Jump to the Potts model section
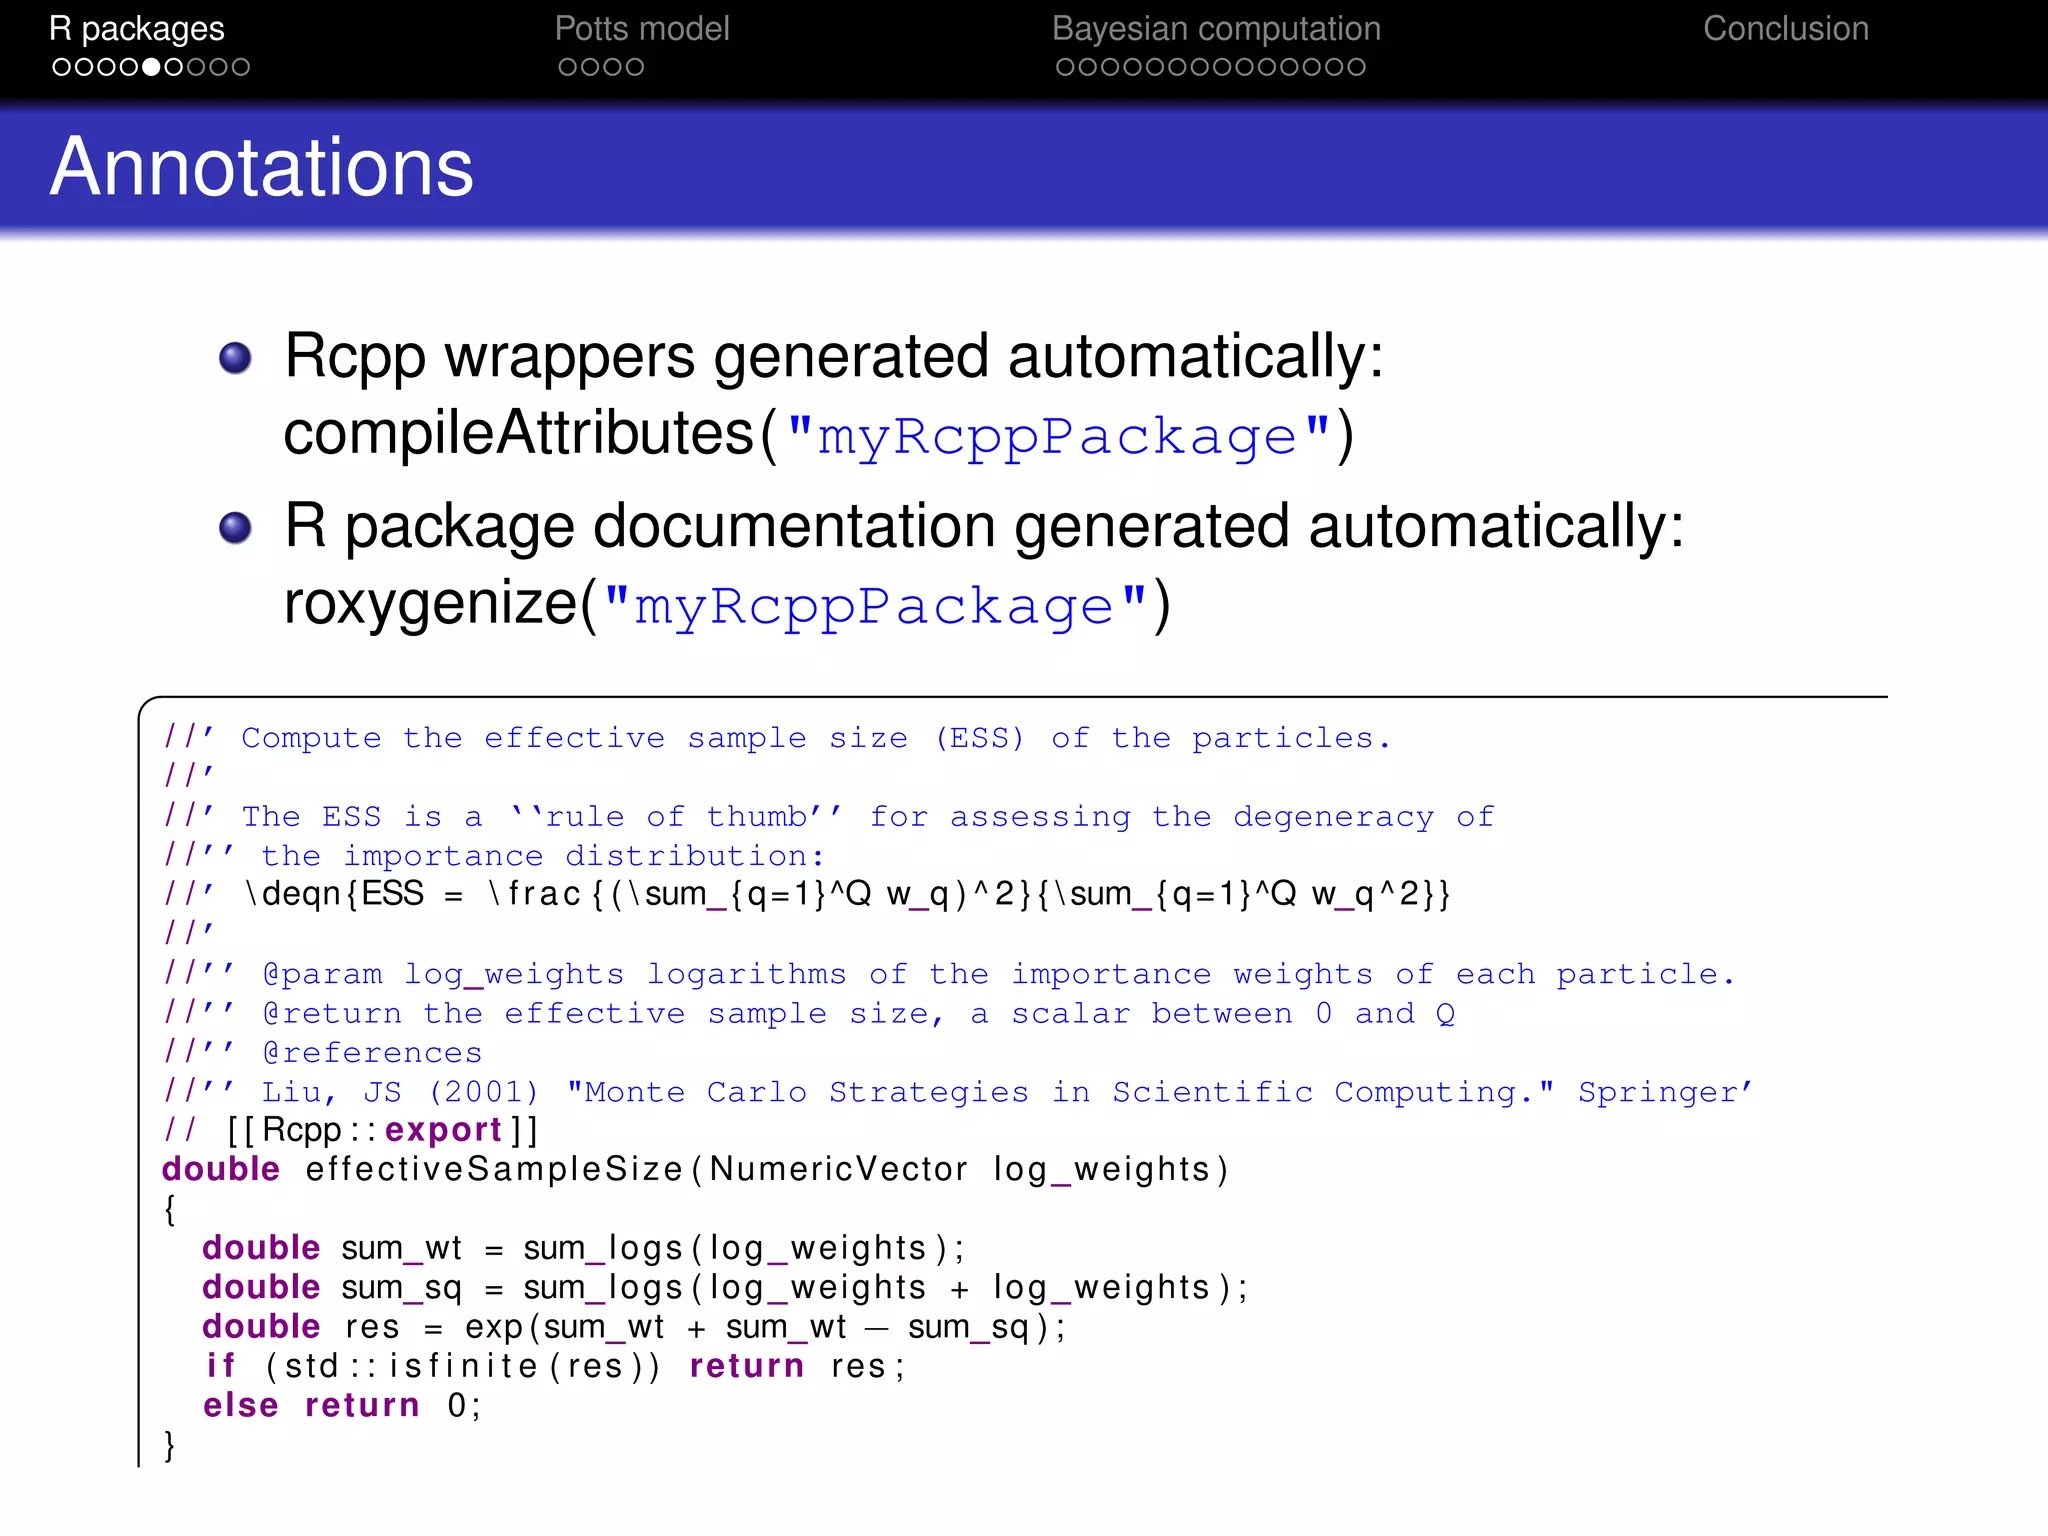 point(642,29)
